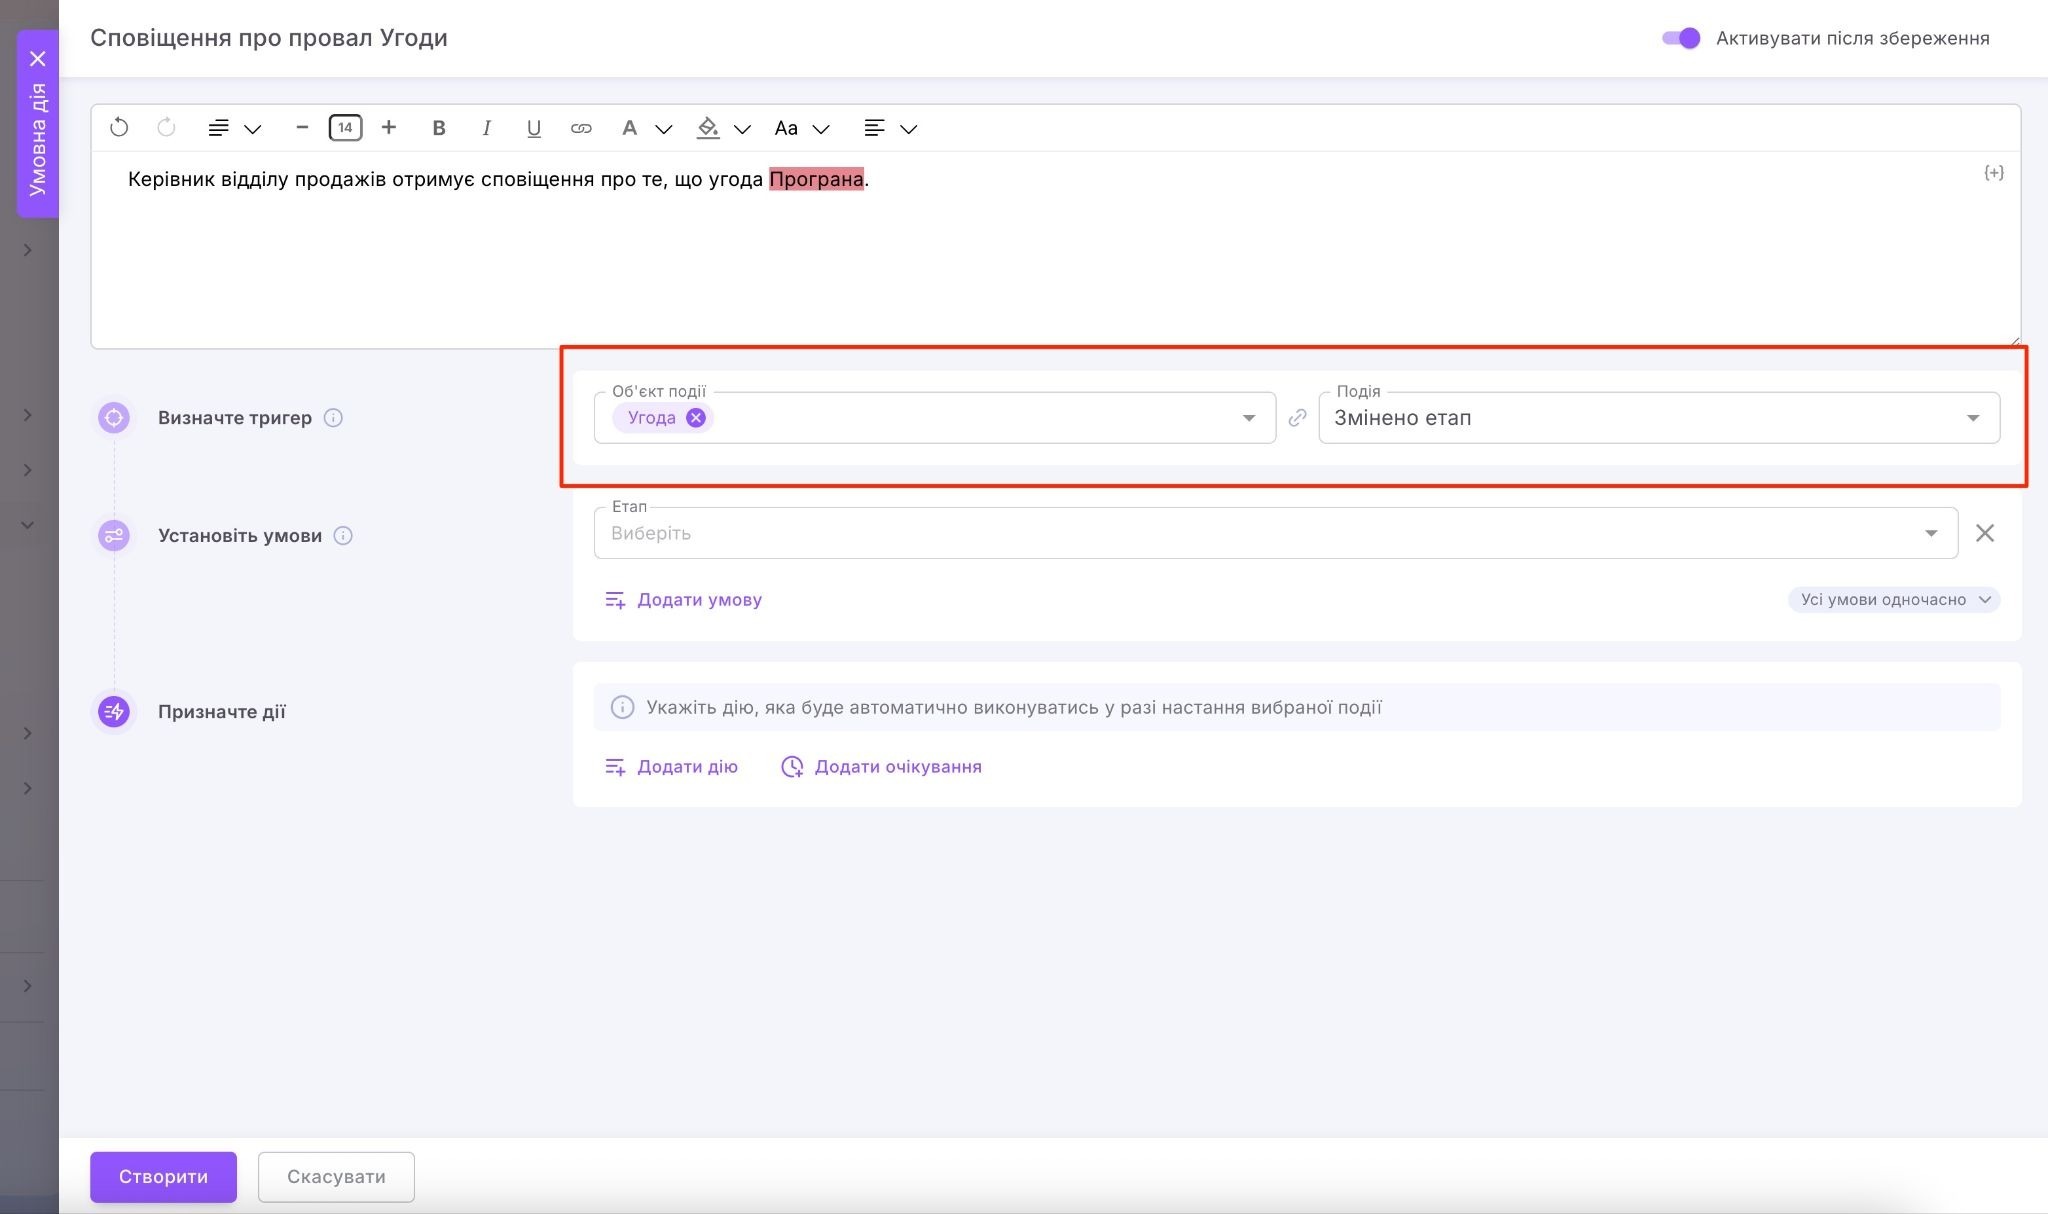
Task: Toggle Активувати після збереження switch
Action: click(1681, 38)
